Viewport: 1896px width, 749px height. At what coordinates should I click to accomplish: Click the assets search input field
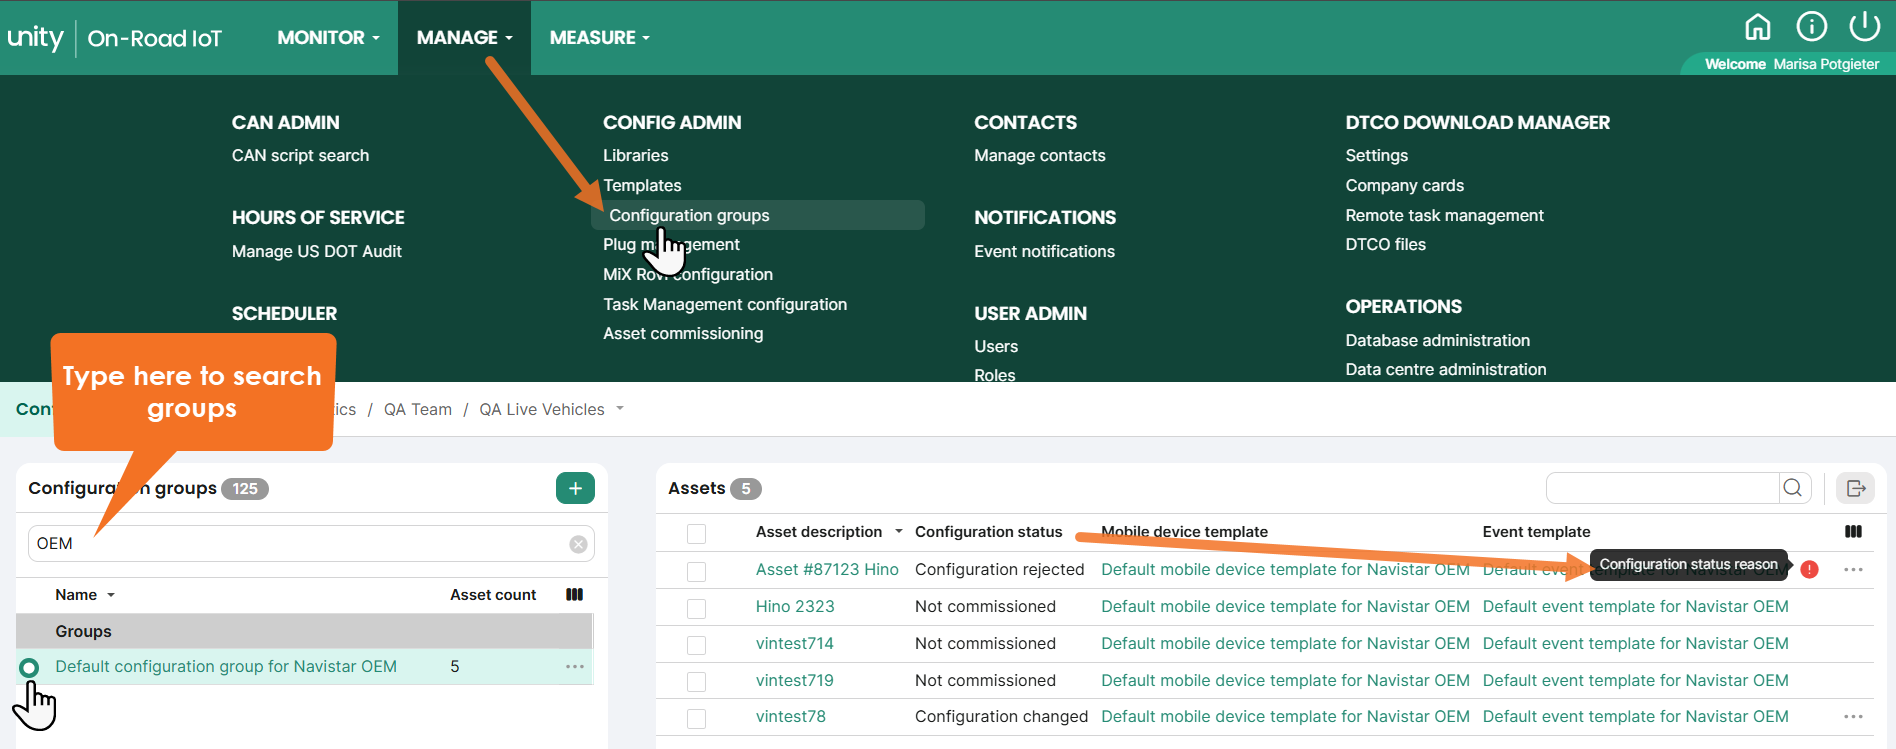1662,488
